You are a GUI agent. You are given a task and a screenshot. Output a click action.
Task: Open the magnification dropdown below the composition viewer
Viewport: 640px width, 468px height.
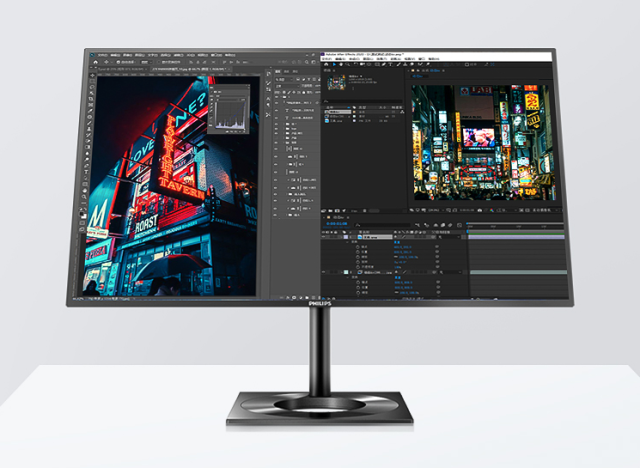coord(436,211)
